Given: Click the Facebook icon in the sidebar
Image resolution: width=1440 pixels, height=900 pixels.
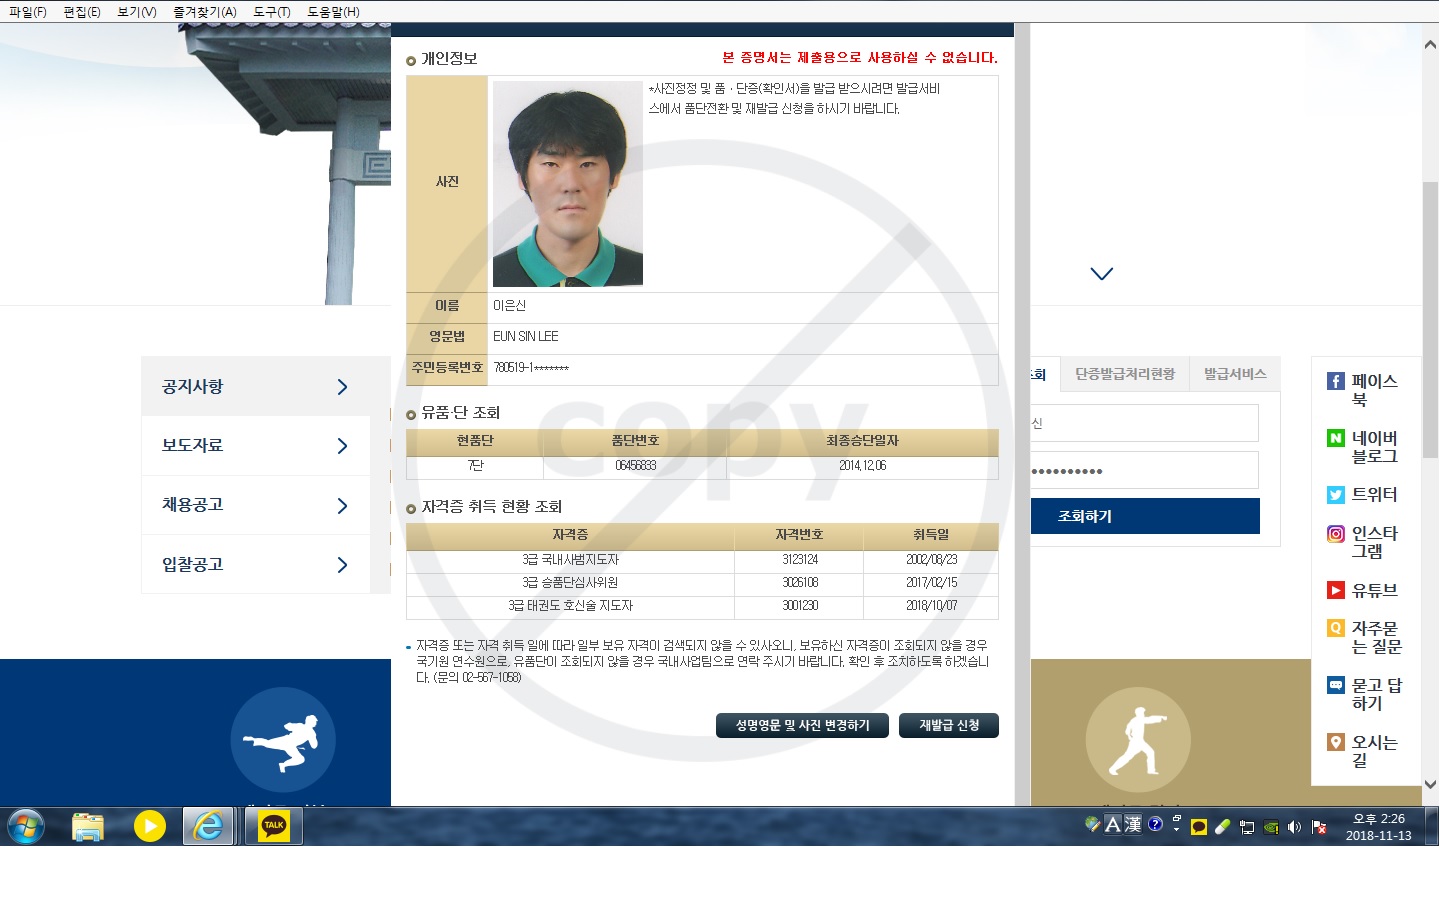Looking at the screenshot, I should (1335, 381).
